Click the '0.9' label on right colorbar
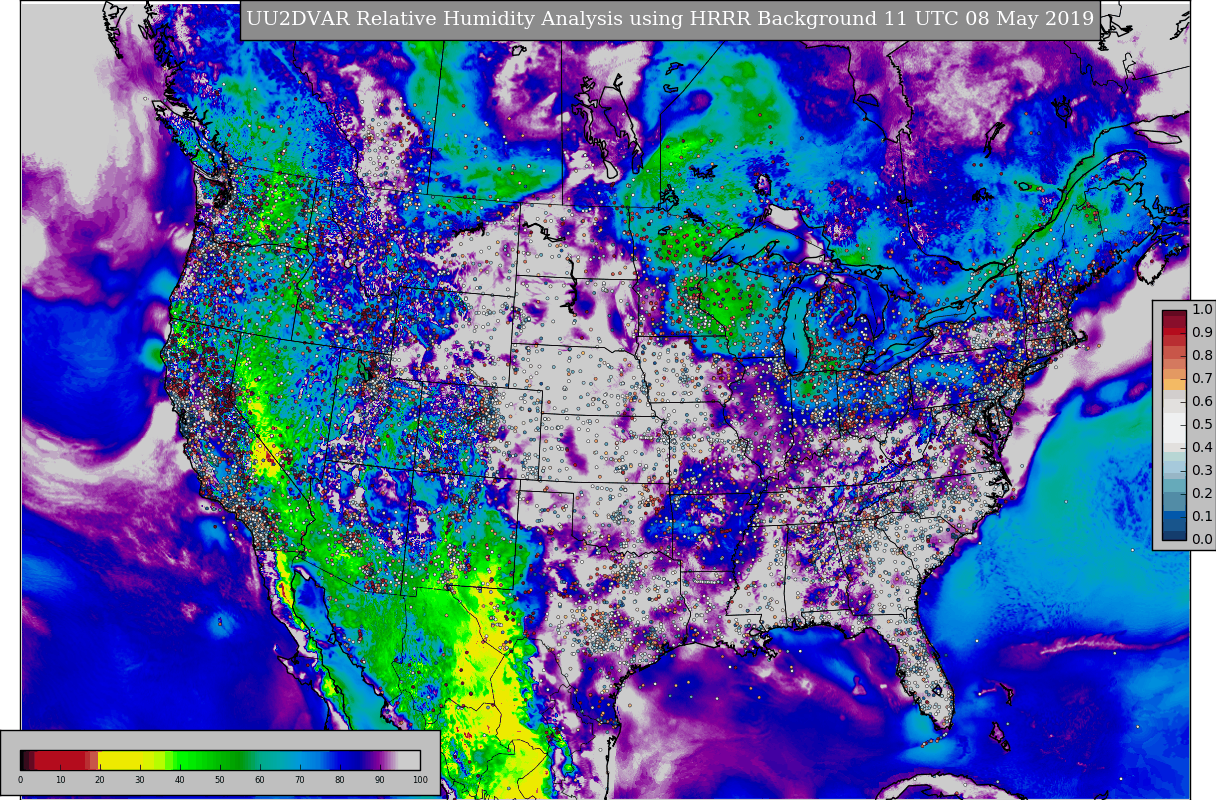 (1202, 333)
